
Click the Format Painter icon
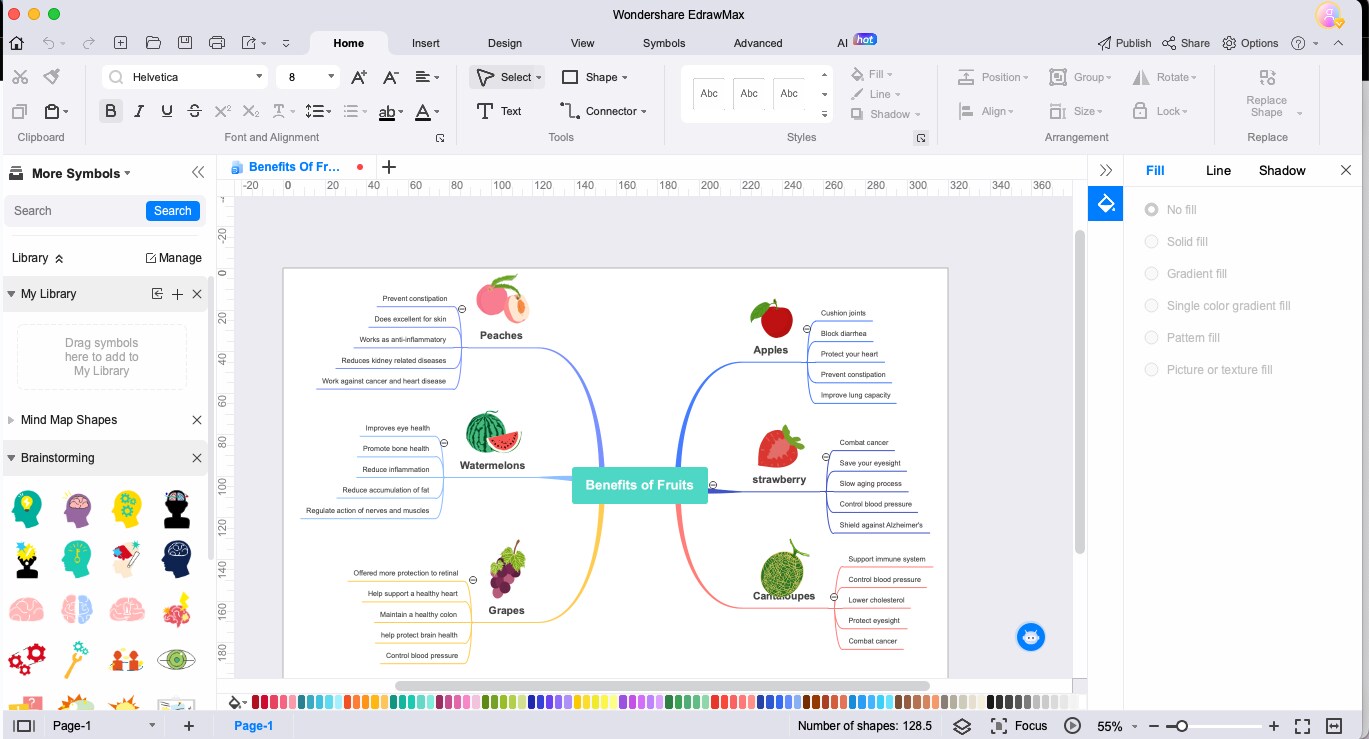(52, 77)
